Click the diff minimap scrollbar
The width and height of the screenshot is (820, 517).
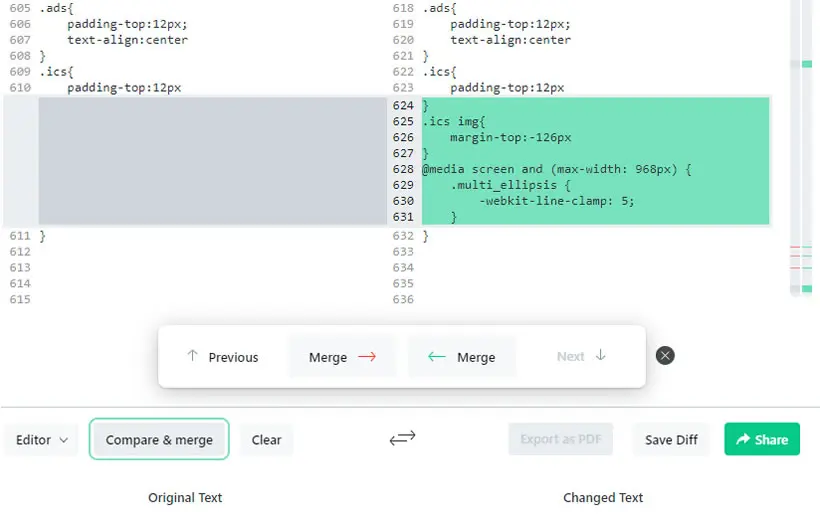tap(801, 147)
